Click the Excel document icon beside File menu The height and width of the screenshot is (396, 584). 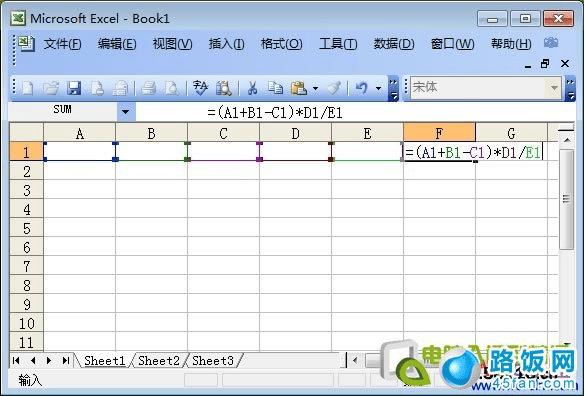coord(26,44)
